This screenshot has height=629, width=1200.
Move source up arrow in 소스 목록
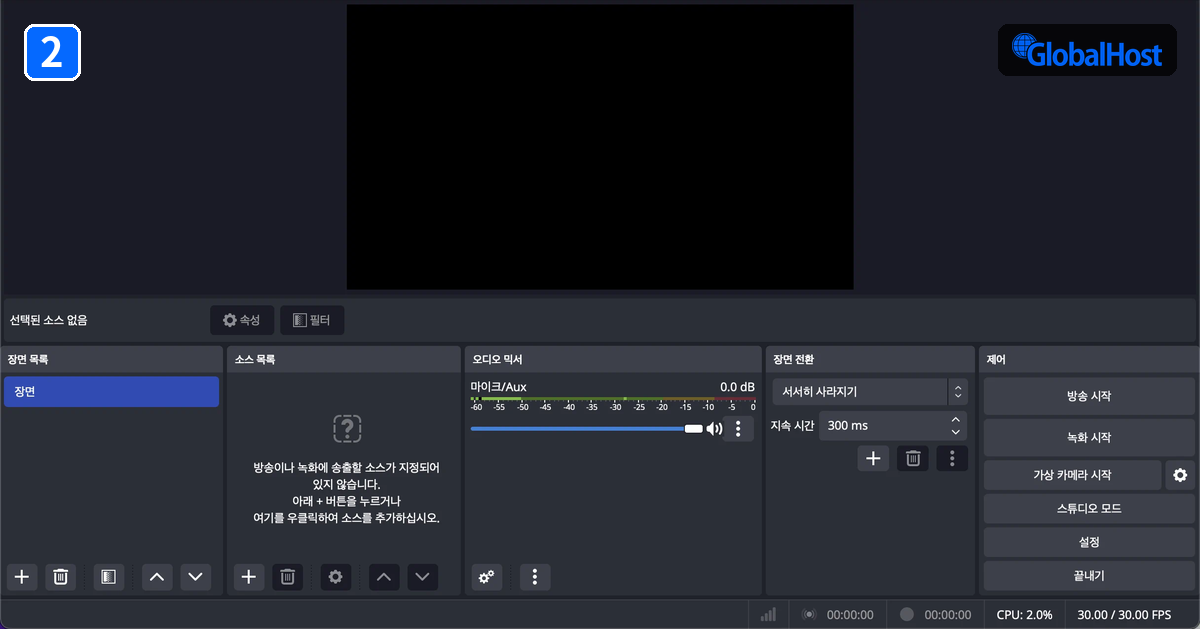pyautogui.click(x=385, y=577)
